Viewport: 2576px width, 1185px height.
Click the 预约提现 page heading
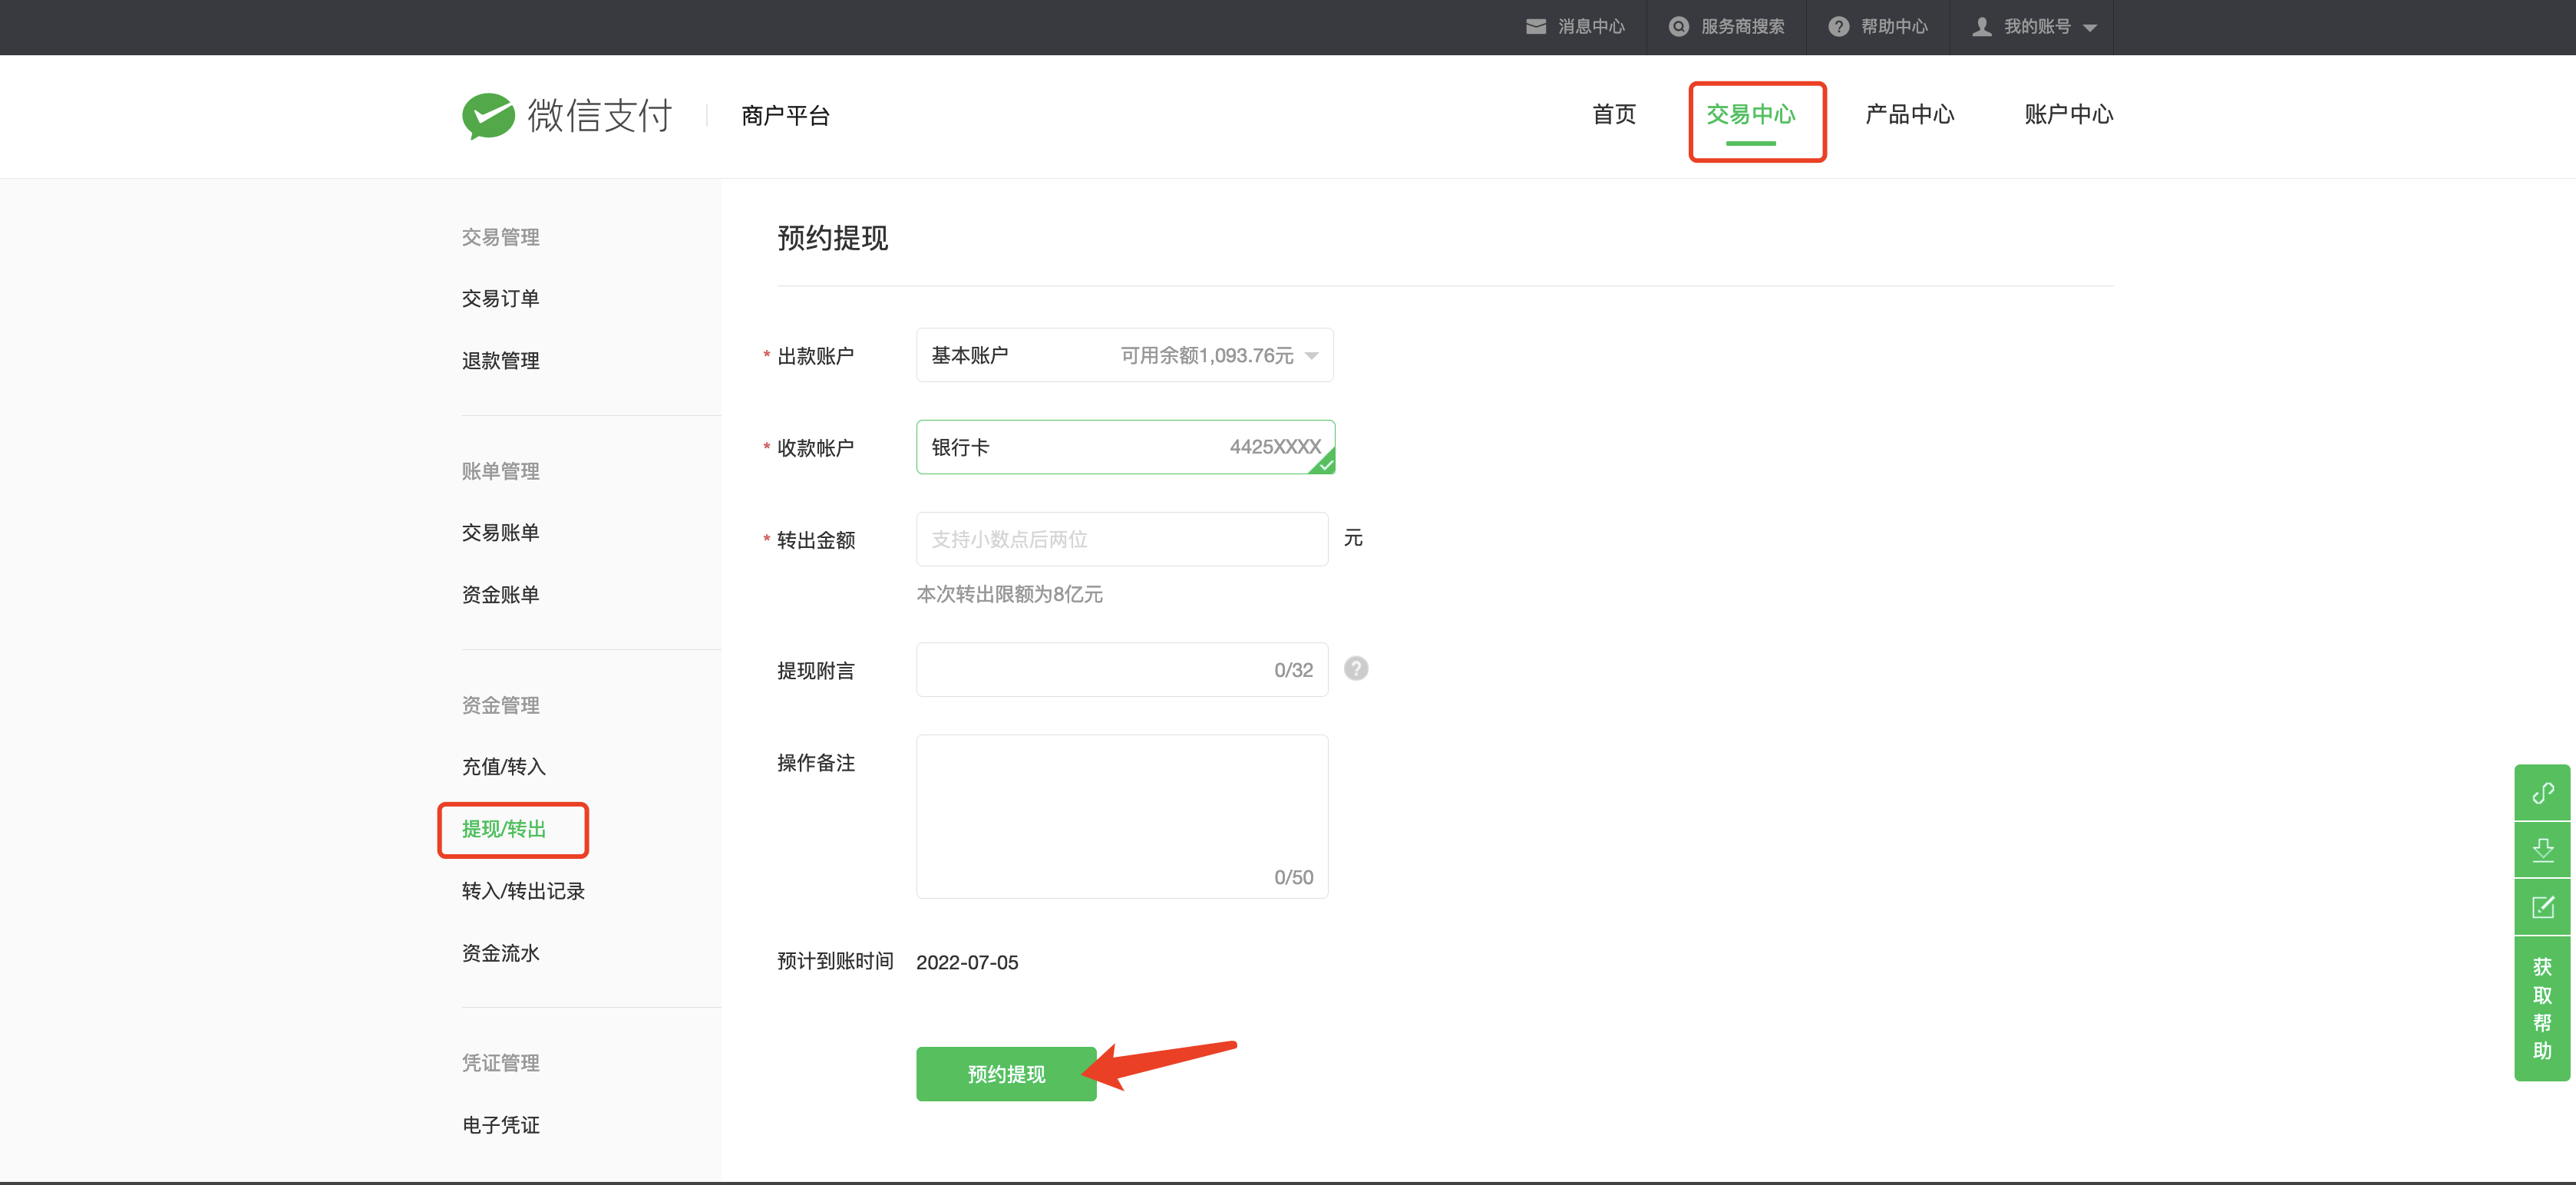(x=832, y=238)
